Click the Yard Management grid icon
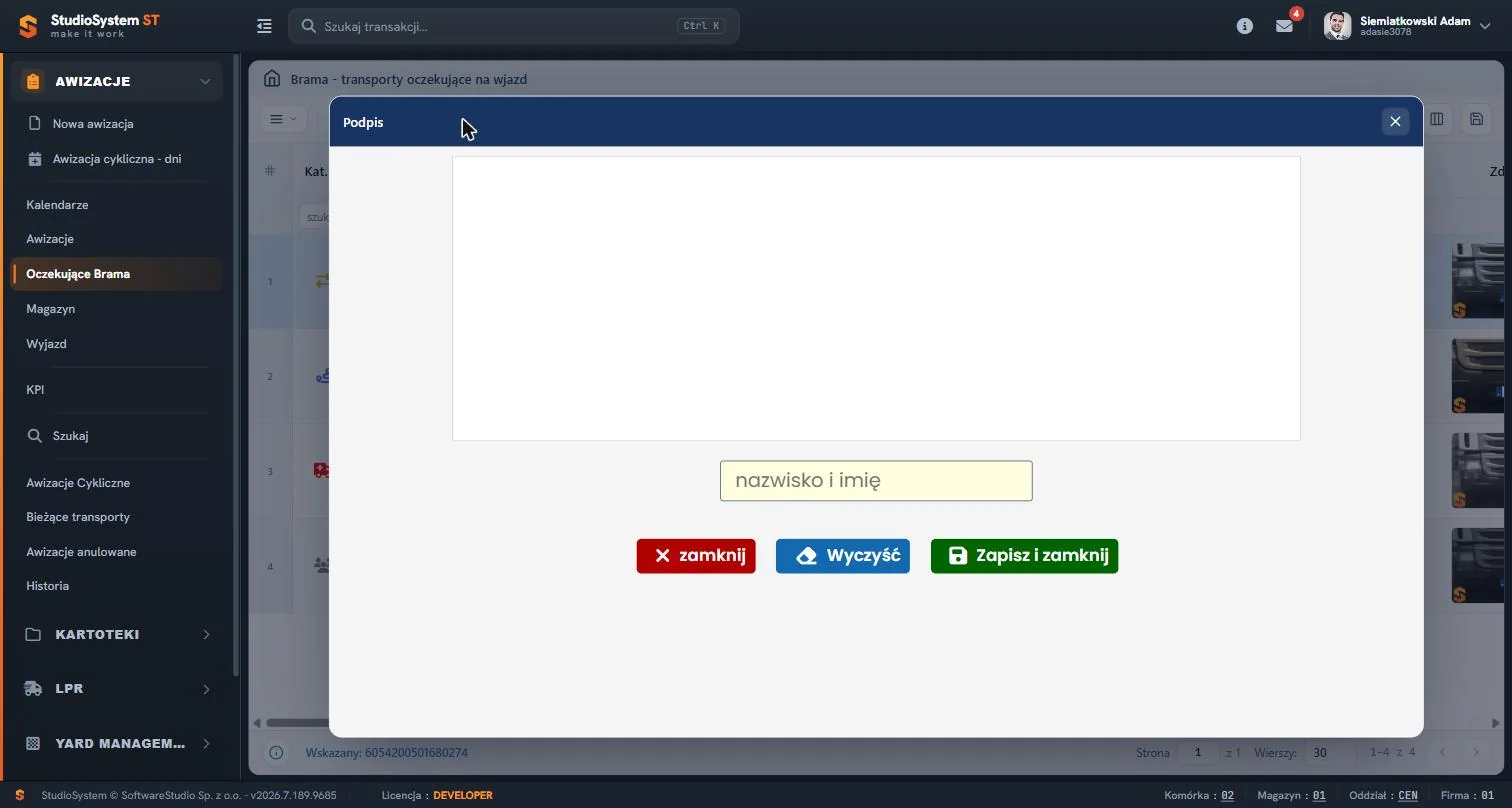Image resolution: width=1512 pixels, height=808 pixels. coord(33,744)
